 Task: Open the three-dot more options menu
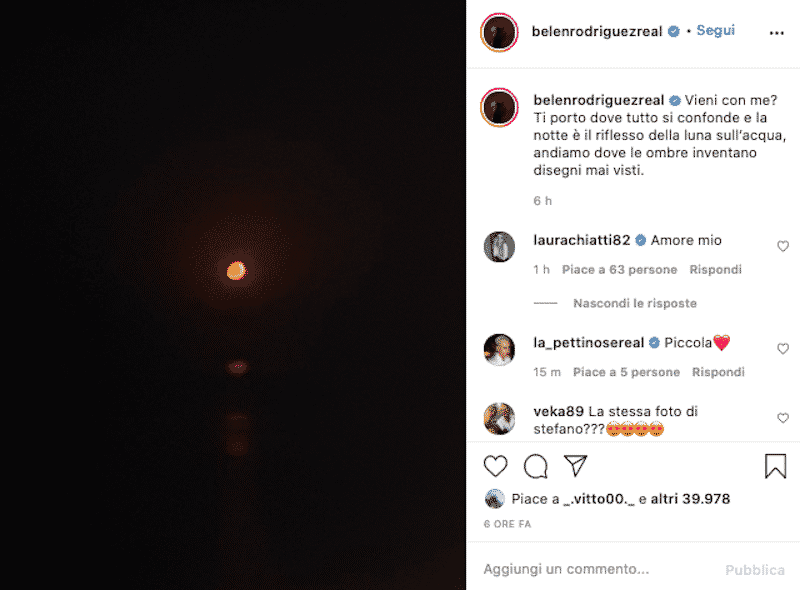coord(777,32)
